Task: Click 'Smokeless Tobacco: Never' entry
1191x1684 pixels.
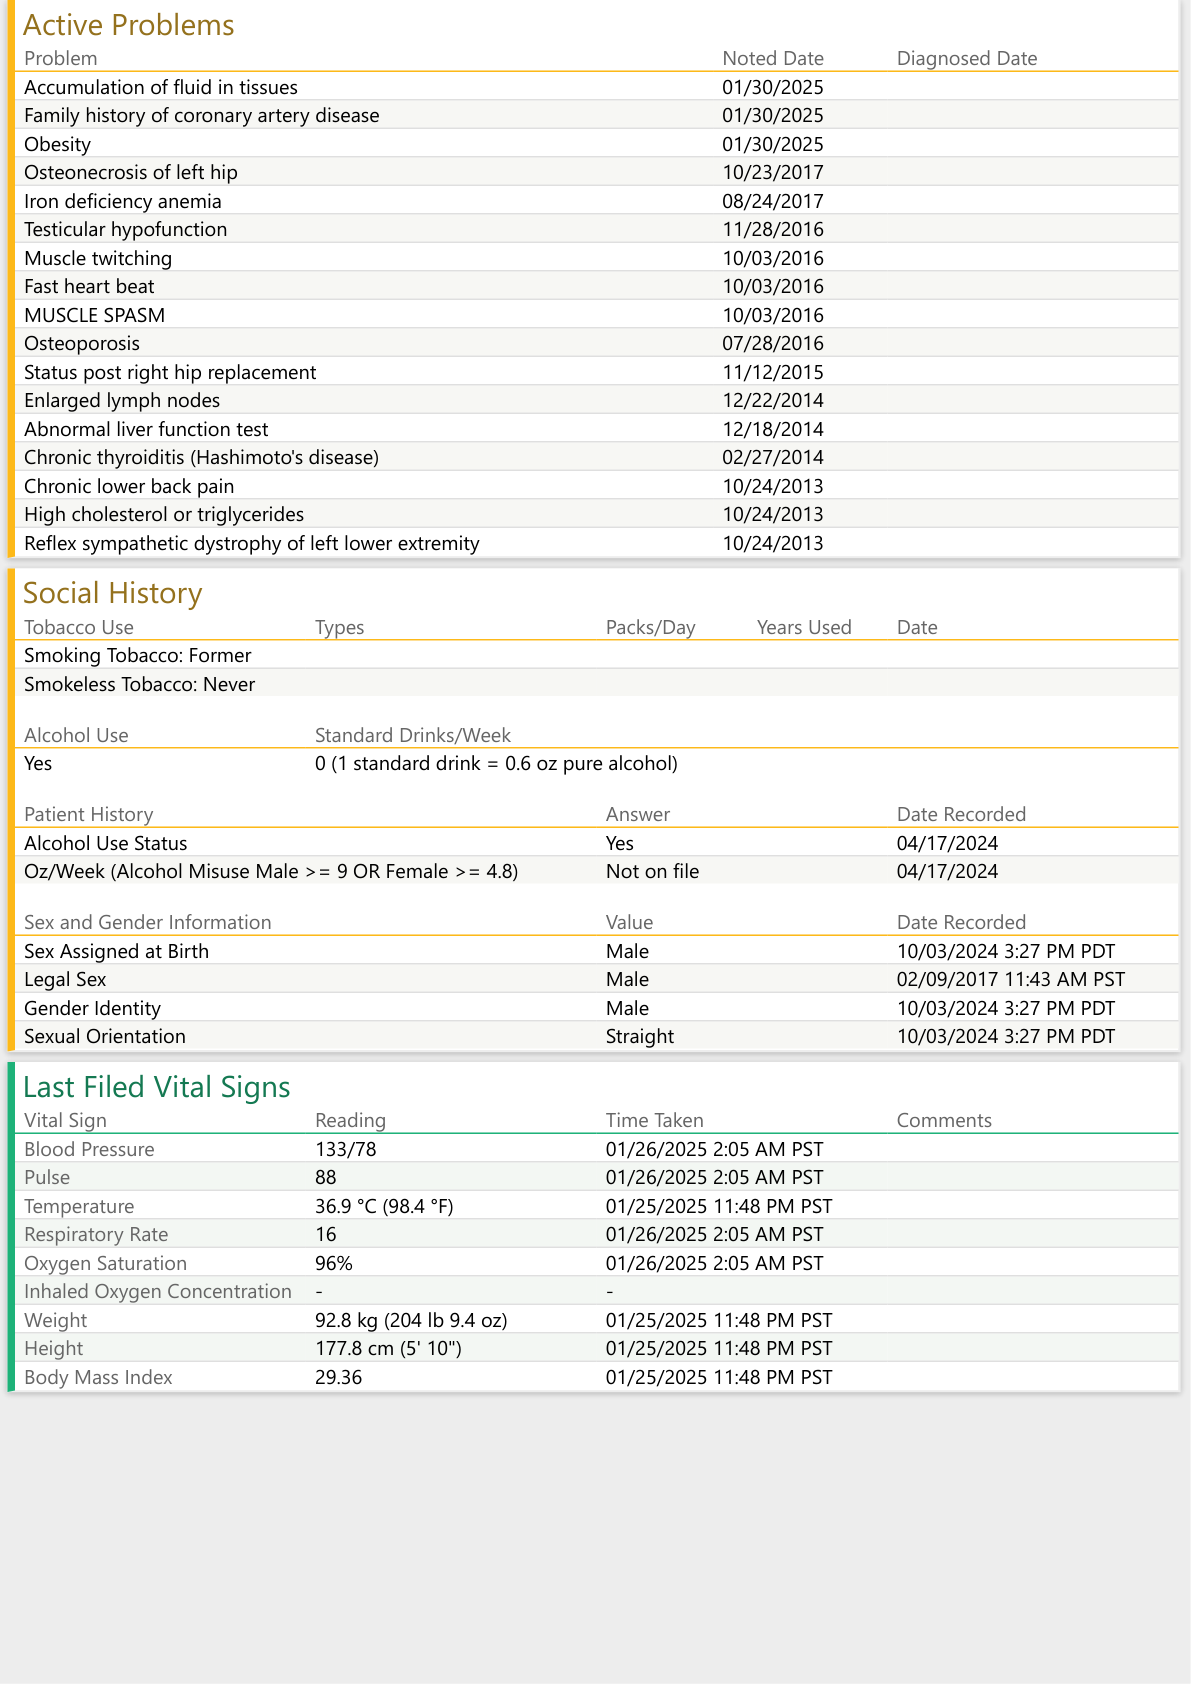Action: [x=140, y=684]
